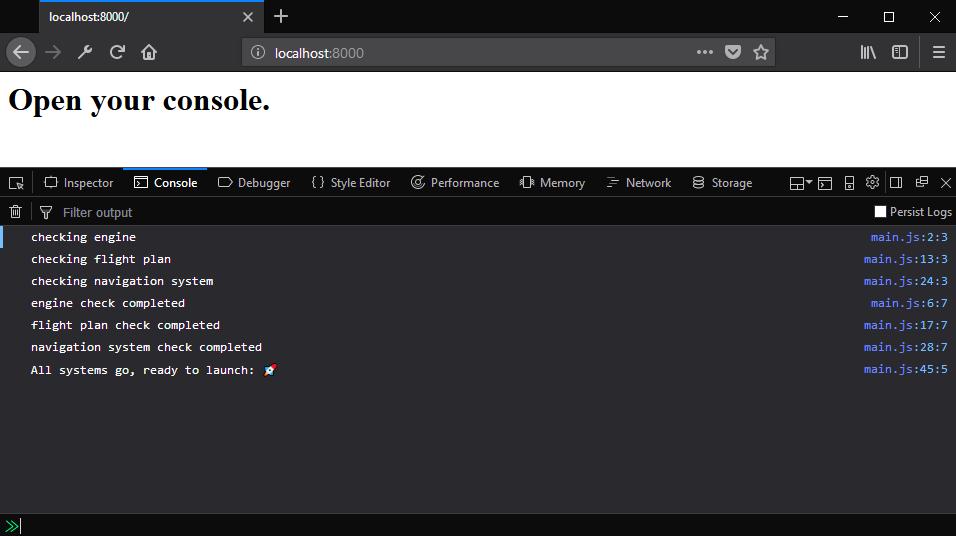Select 'engine check completed' log message
956x536 pixels.
click(108, 303)
